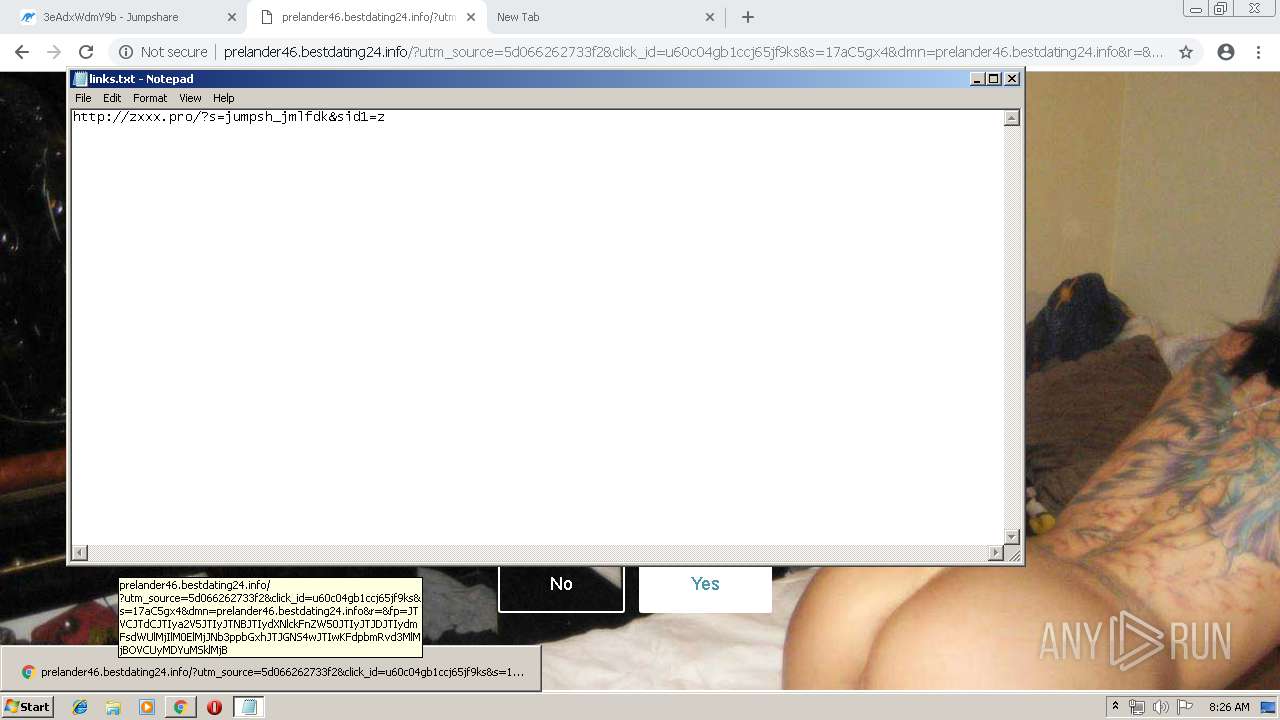Click the 8:26 AM clock

[1229, 707]
